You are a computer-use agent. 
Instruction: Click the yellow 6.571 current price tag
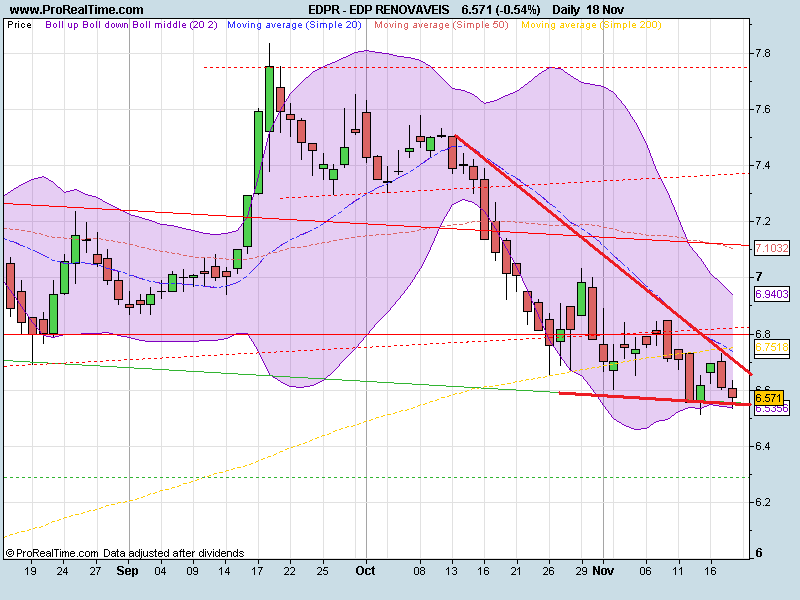tap(768, 398)
